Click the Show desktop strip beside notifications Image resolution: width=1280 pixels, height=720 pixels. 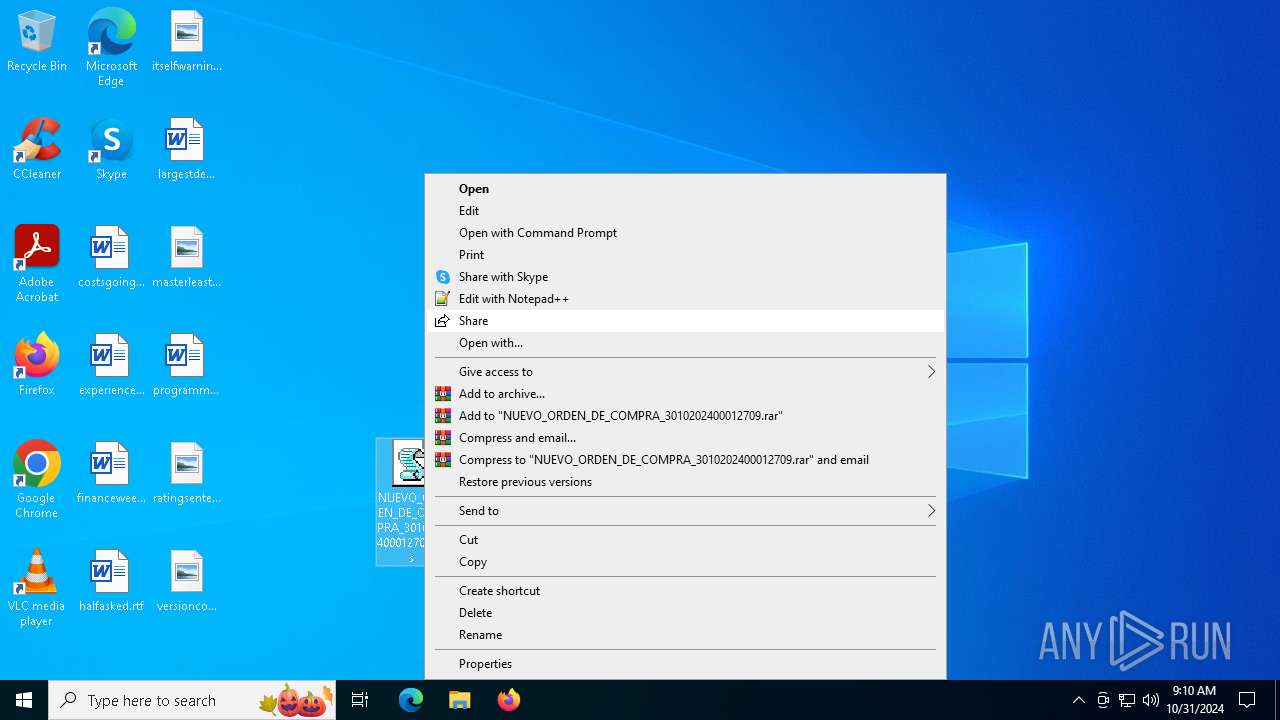coord(1277,700)
